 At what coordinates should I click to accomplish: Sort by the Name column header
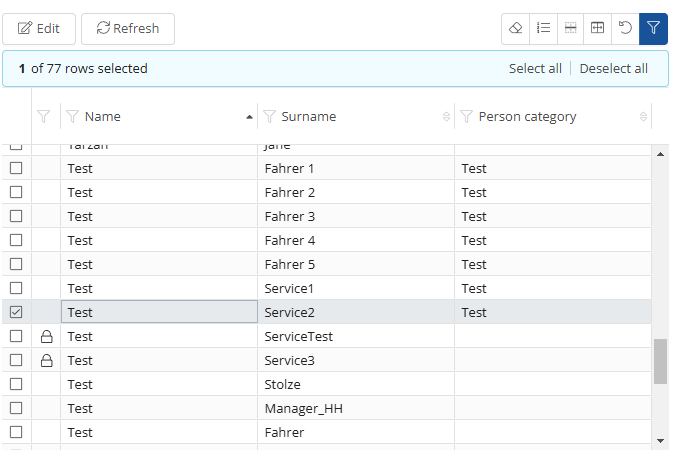pos(103,117)
